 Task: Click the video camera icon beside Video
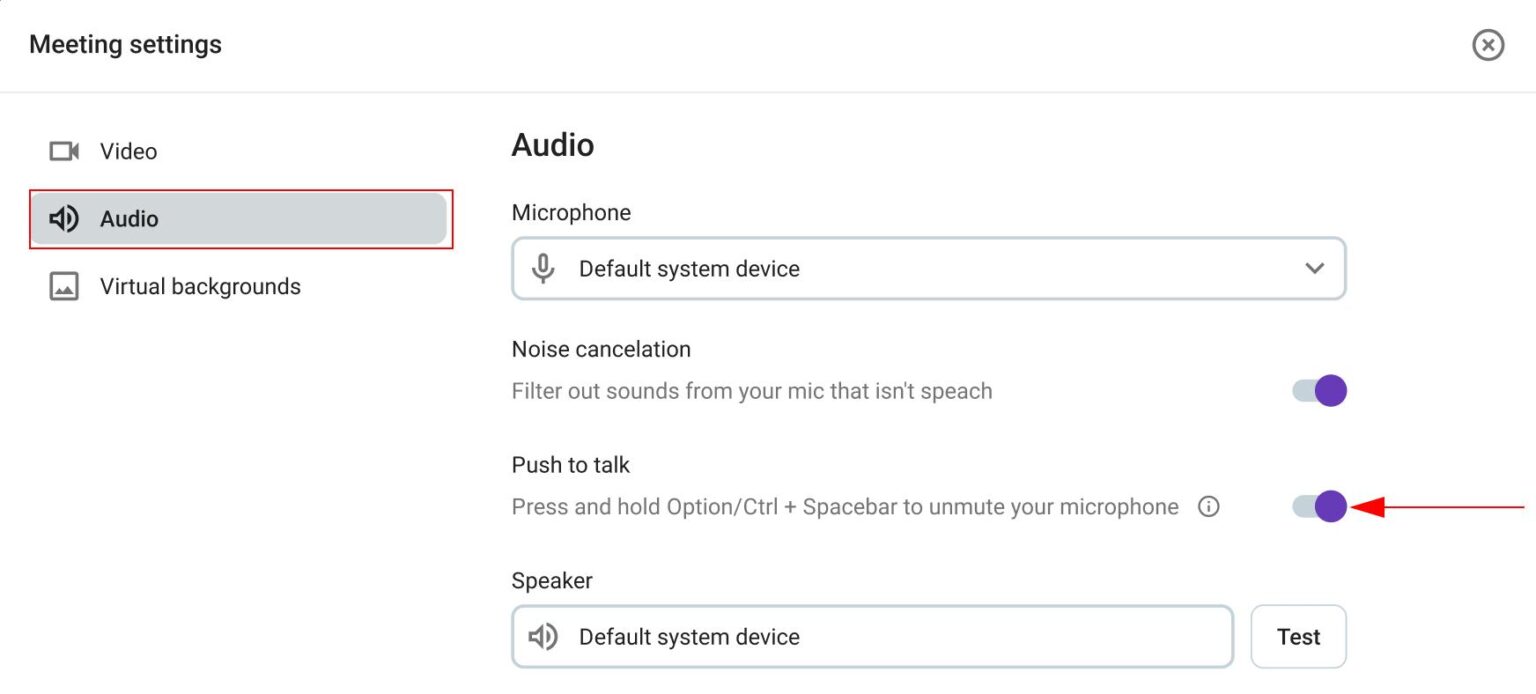[63, 150]
